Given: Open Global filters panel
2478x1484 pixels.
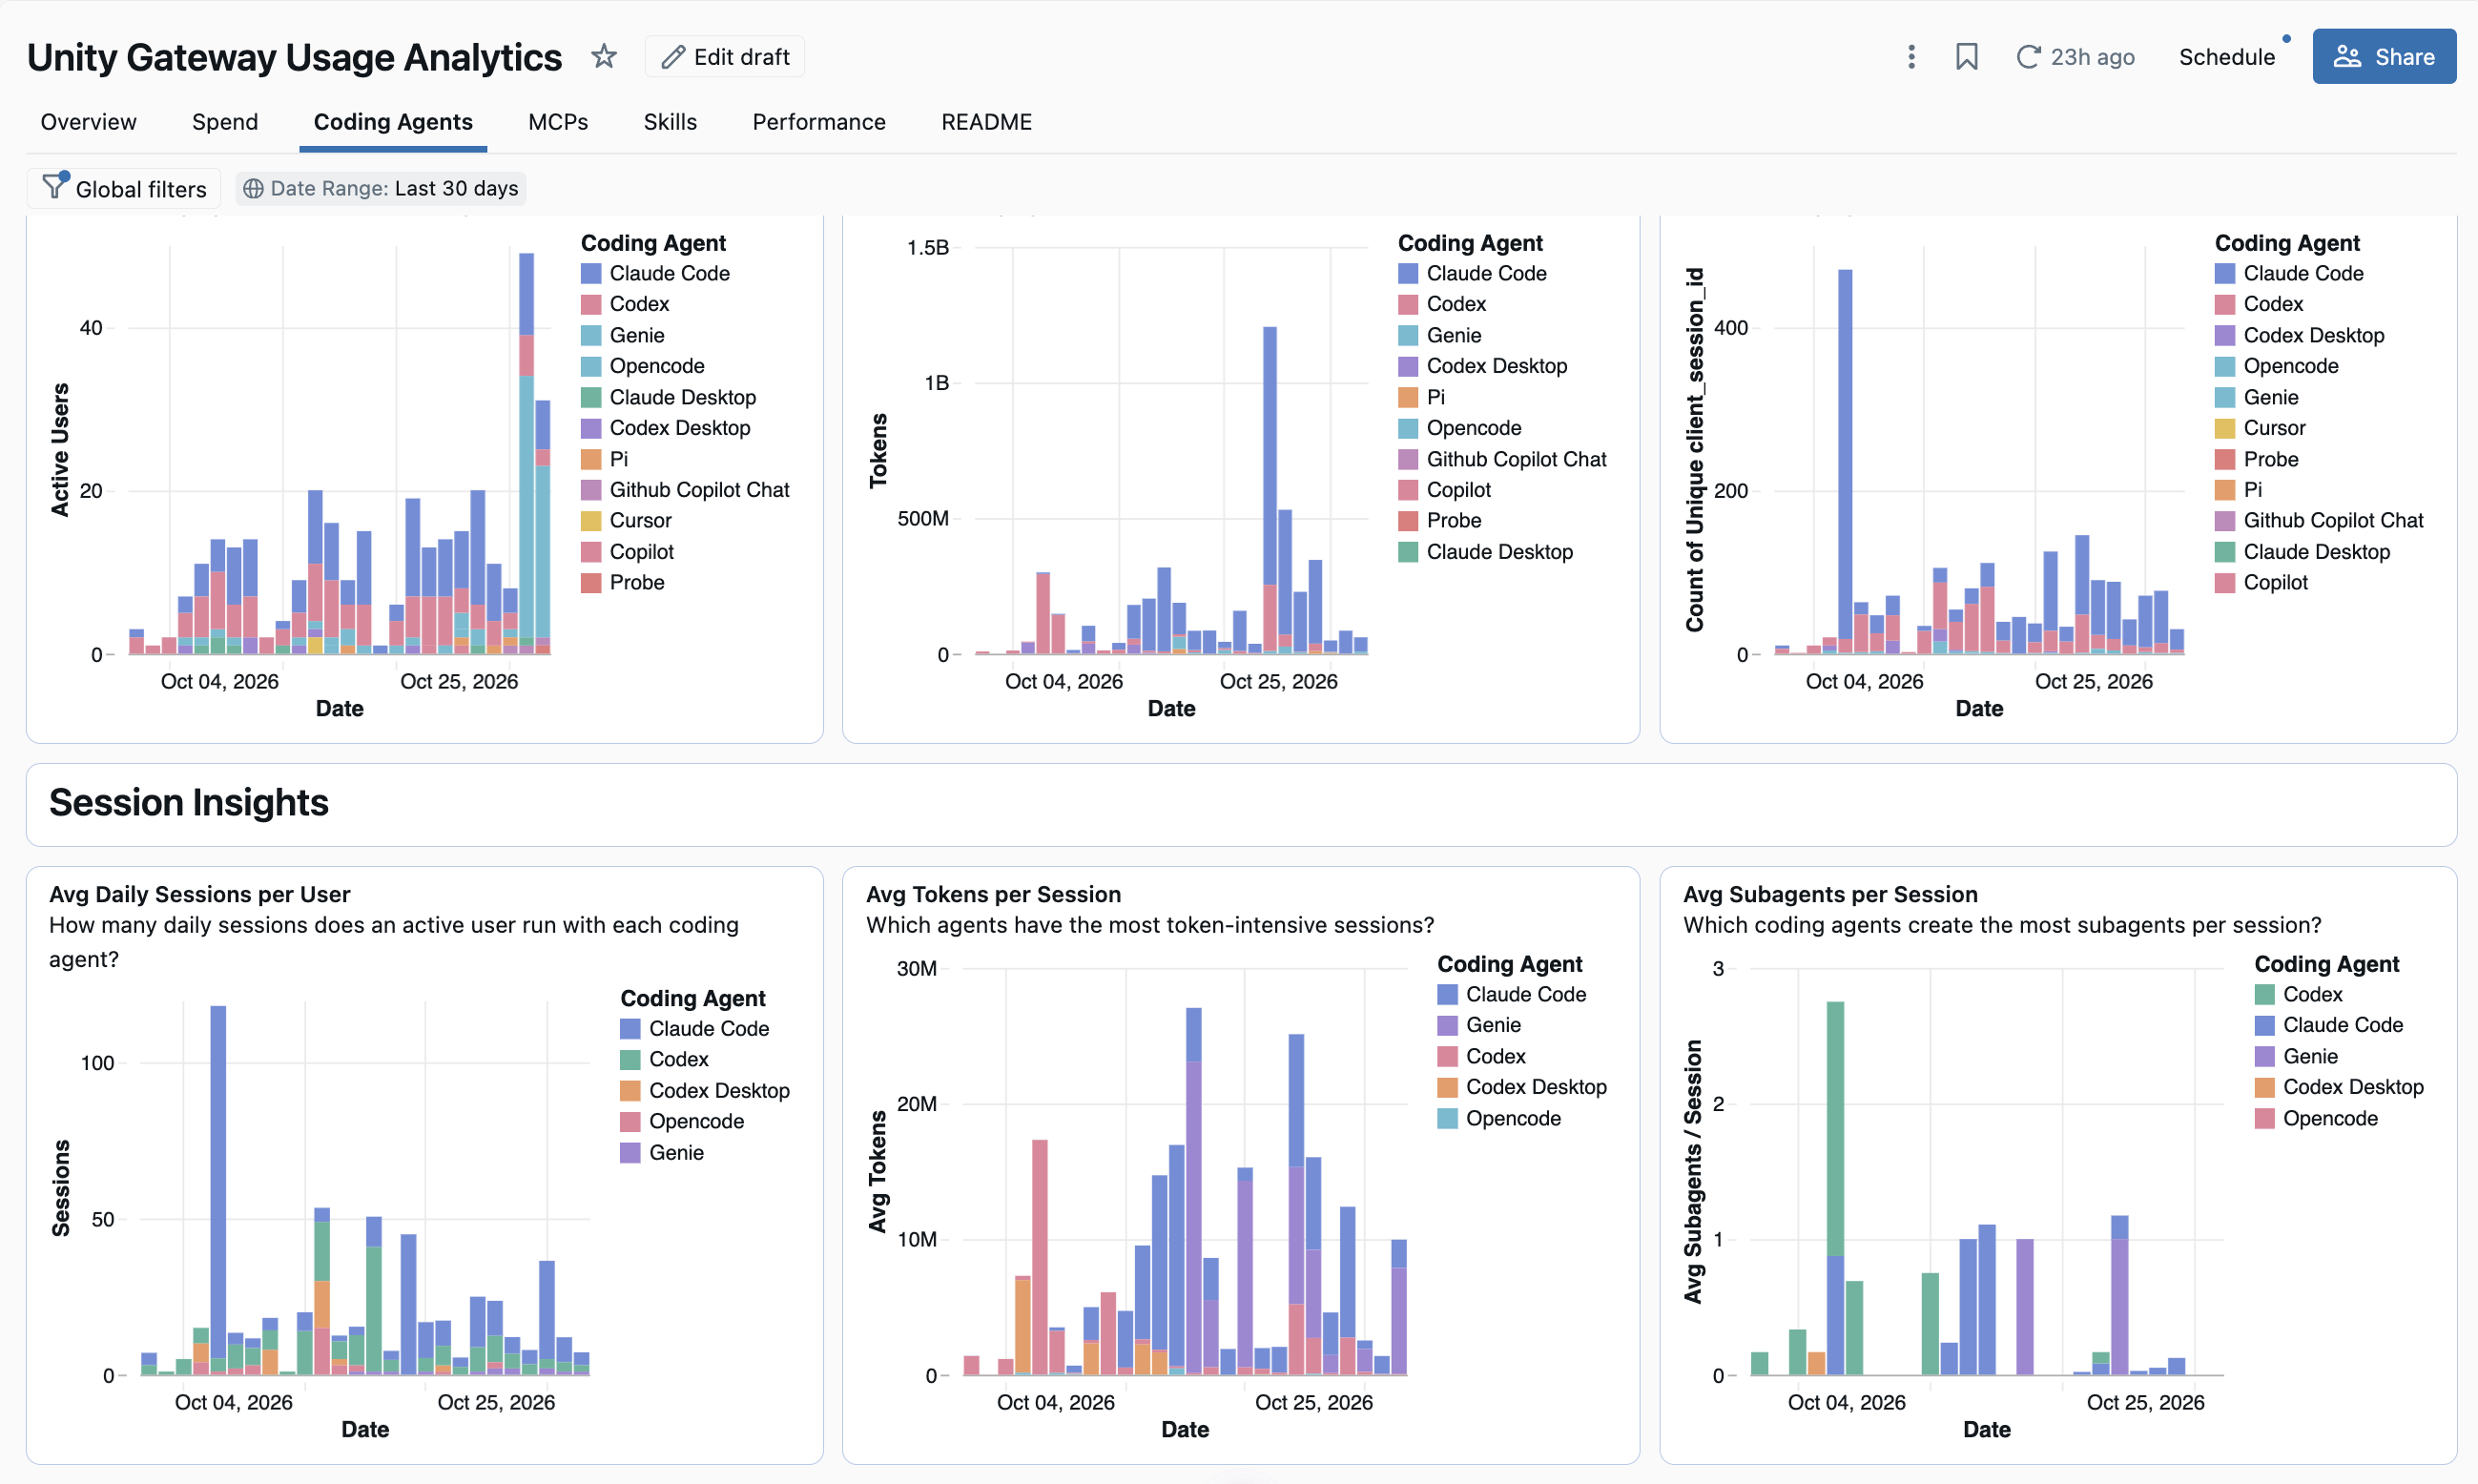Looking at the screenshot, I should click(124, 188).
